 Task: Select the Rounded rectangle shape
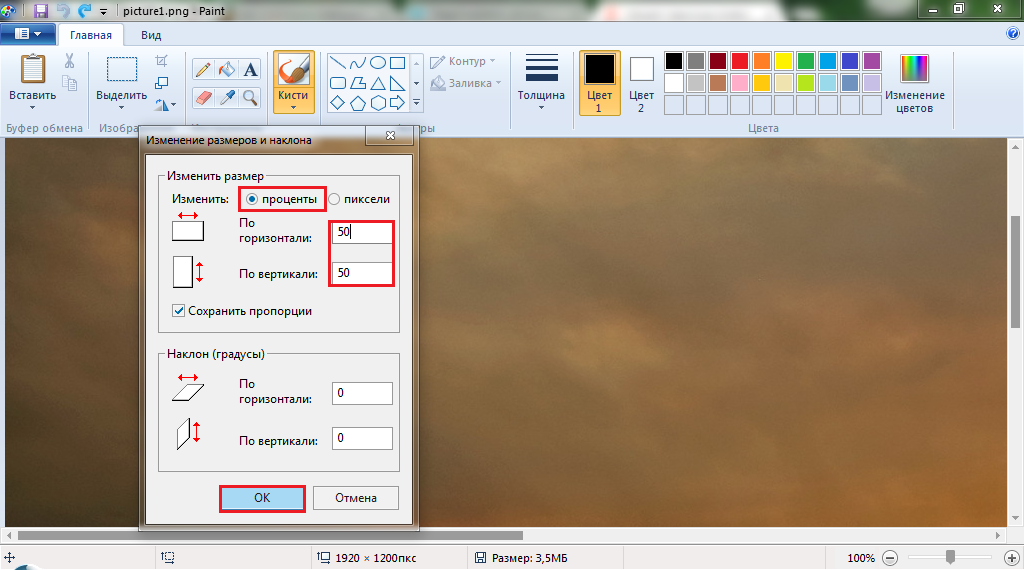[338, 83]
